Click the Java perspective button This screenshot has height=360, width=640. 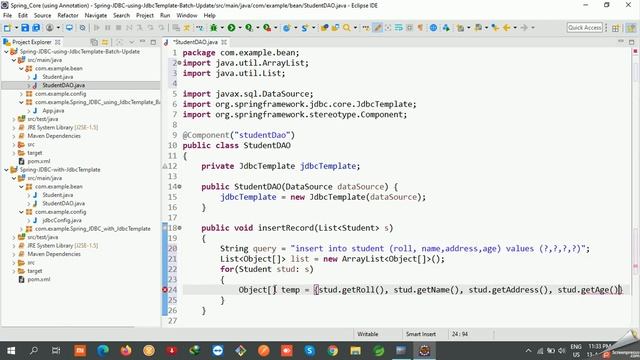[631, 28]
